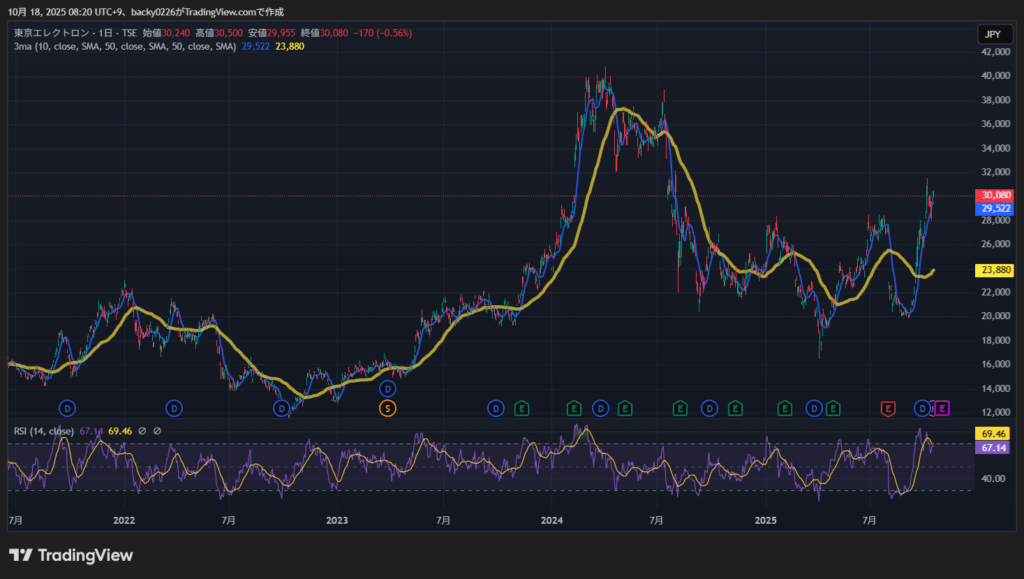Click the yellow 23,880 moving average label
1024x579 pixels.
996,270
